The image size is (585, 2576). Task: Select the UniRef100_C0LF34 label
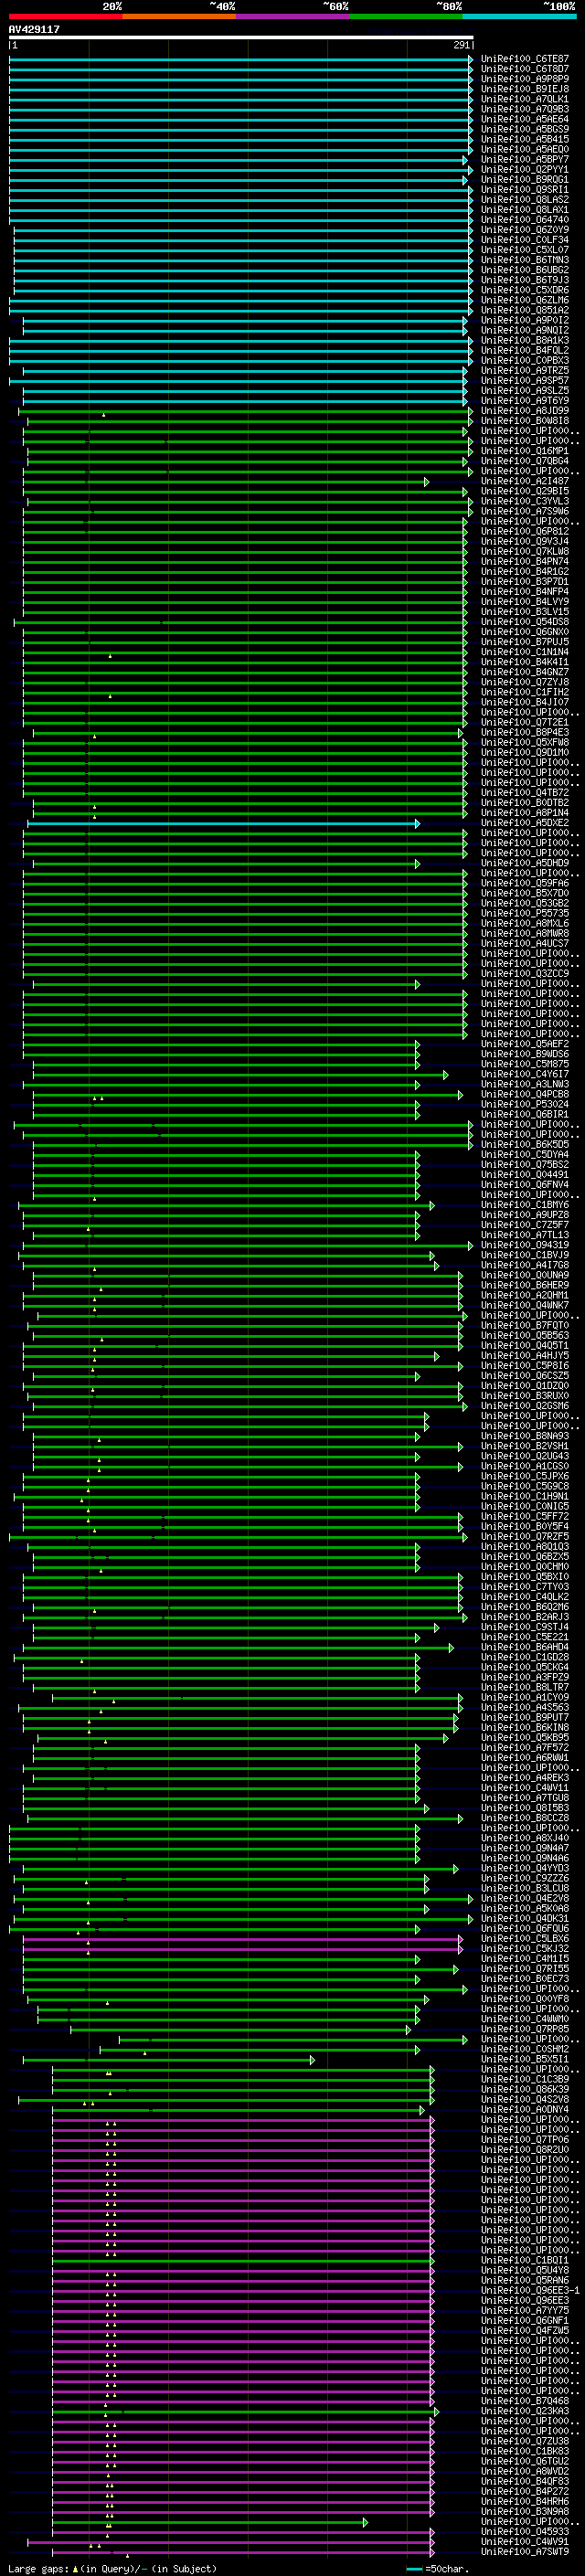click(x=524, y=240)
